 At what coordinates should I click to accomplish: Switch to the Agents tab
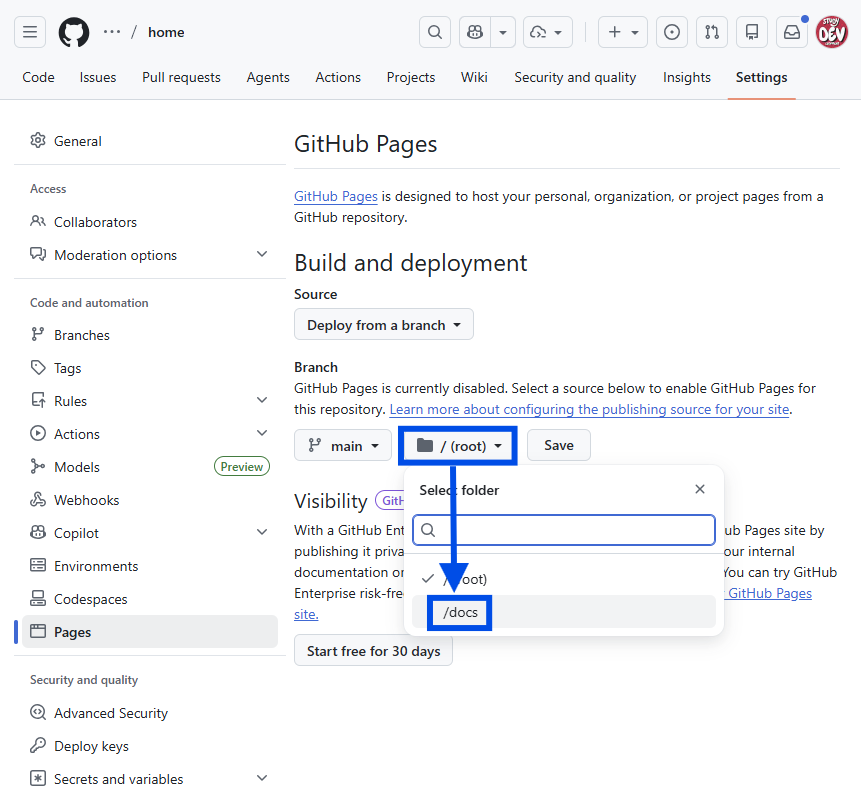tap(268, 77)
